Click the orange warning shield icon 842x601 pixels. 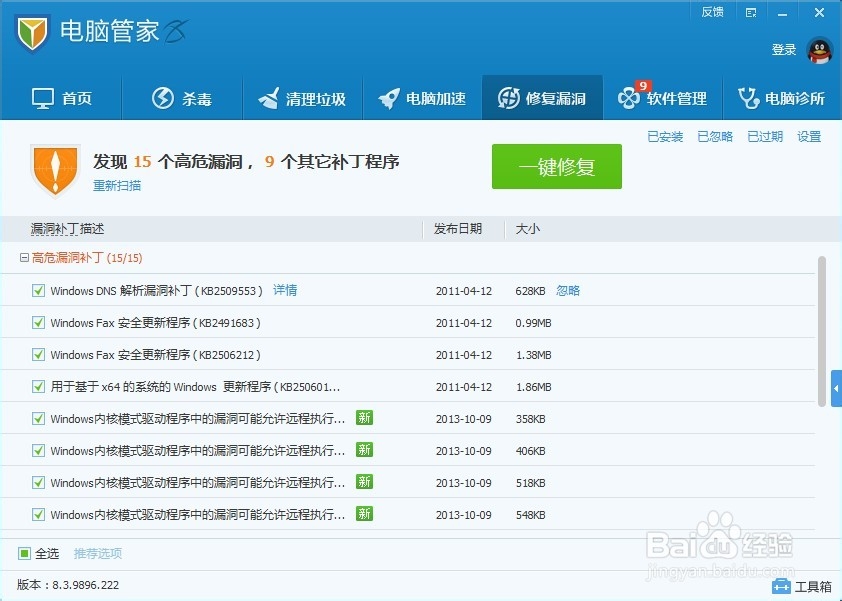(55, 170)
